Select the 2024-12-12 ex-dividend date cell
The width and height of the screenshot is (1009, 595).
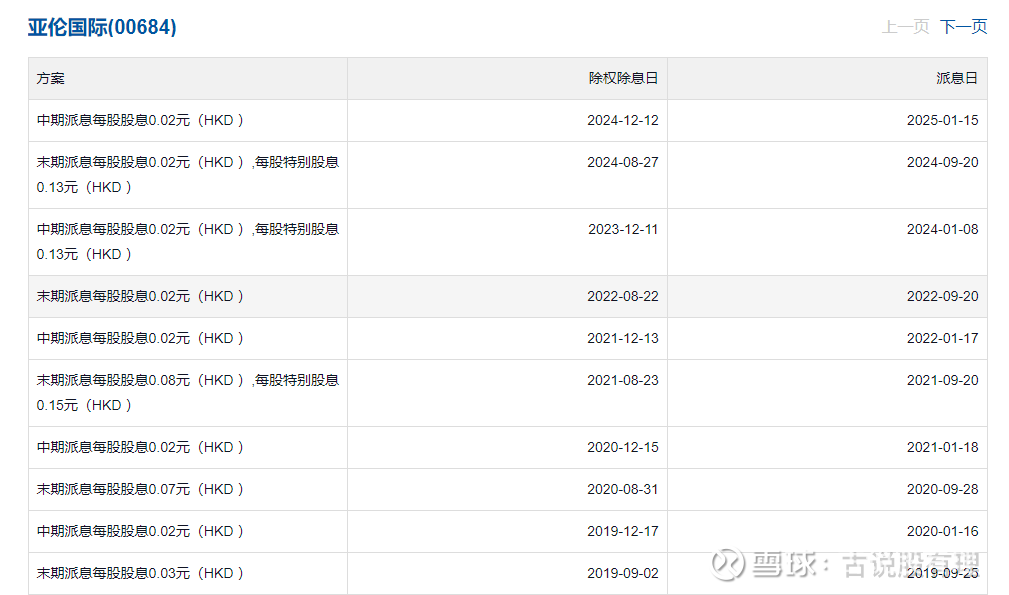[x=623, y=120]
